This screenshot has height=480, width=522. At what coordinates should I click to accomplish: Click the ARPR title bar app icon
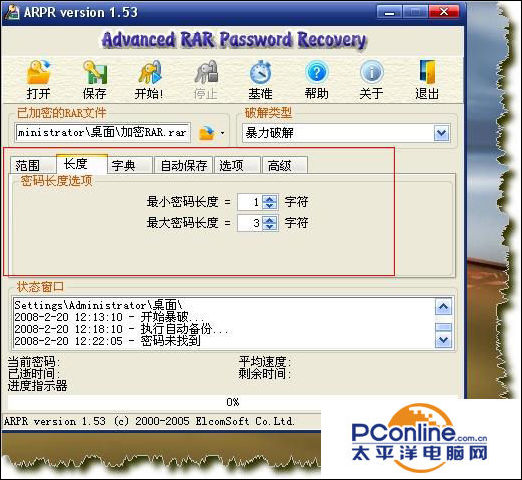[x=12, y=12]
